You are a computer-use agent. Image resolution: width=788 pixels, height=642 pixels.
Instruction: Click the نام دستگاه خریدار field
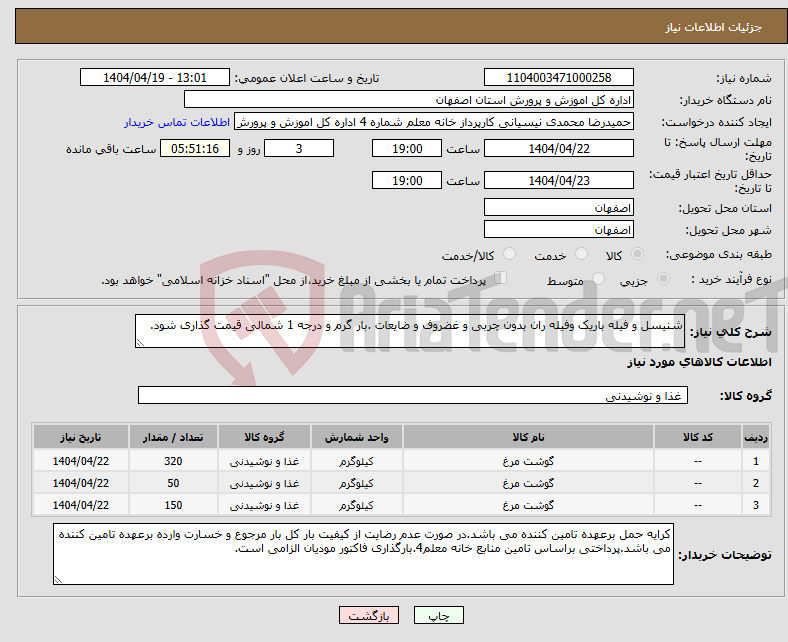[x=409, y=100]
